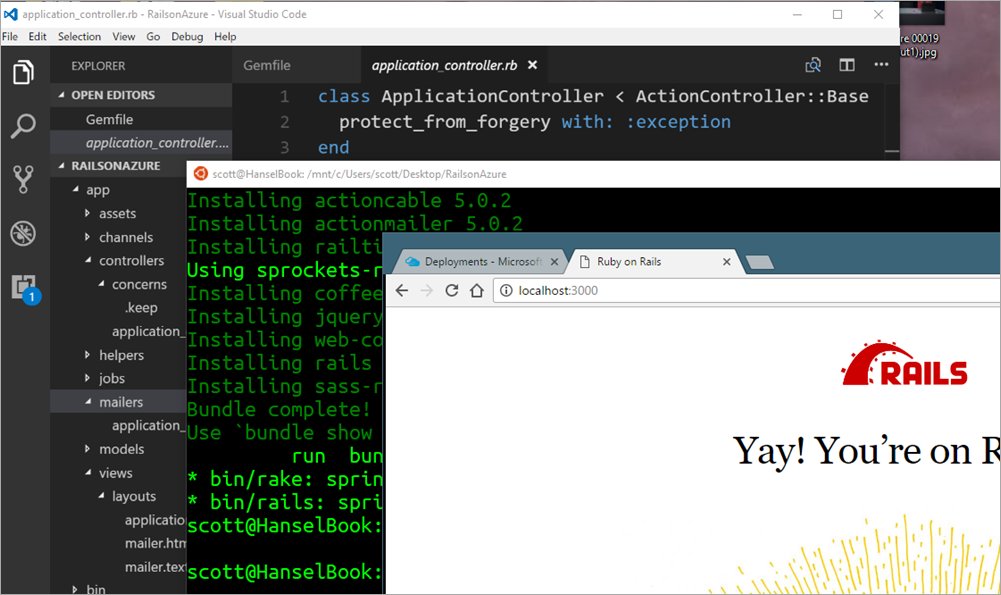
Task: Open the editor More Actions ellipsis
Action: pyautogui.click(x=882, y=64)
